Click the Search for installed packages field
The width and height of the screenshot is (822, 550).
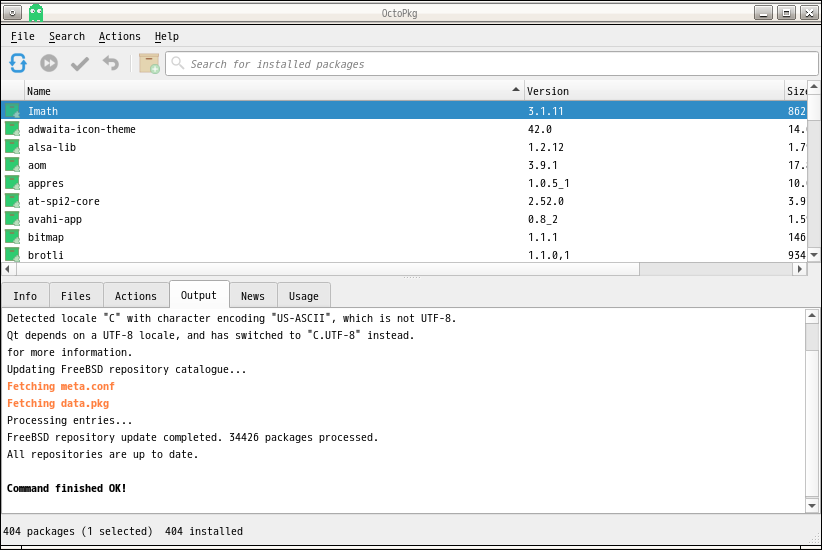(x=492, y=63)
